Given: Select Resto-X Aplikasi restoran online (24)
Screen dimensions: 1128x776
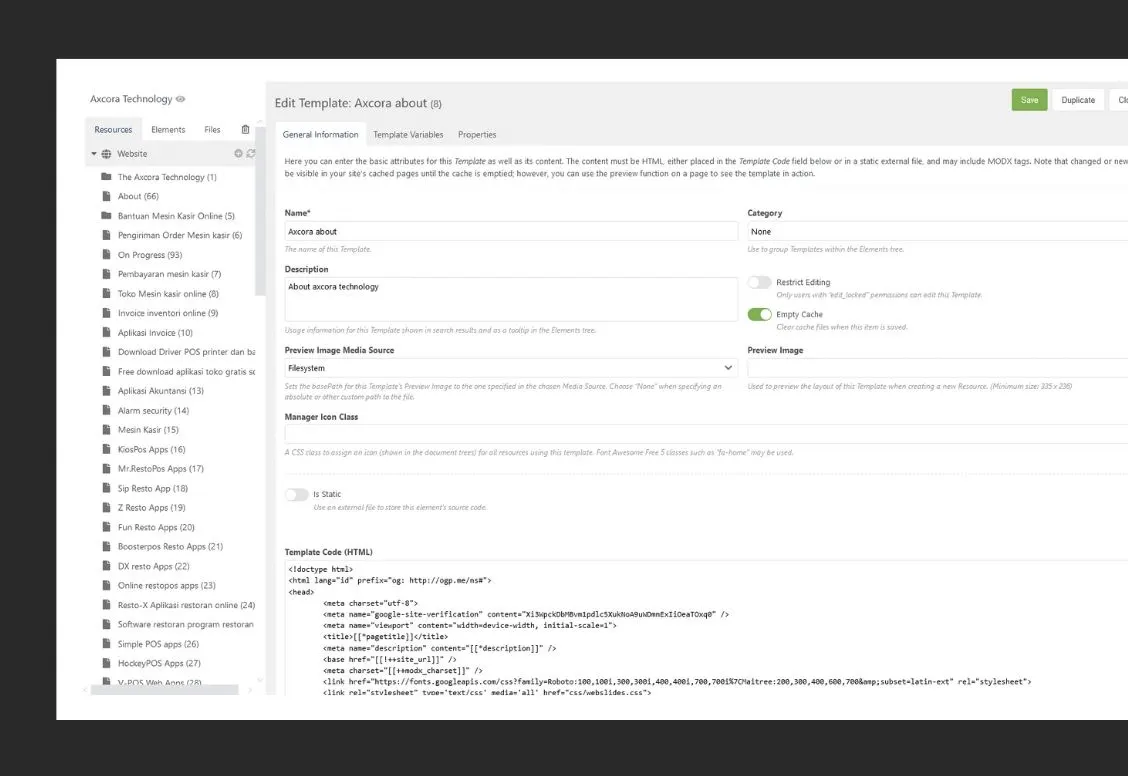Looking at the screenshot, I should [186, 605].
